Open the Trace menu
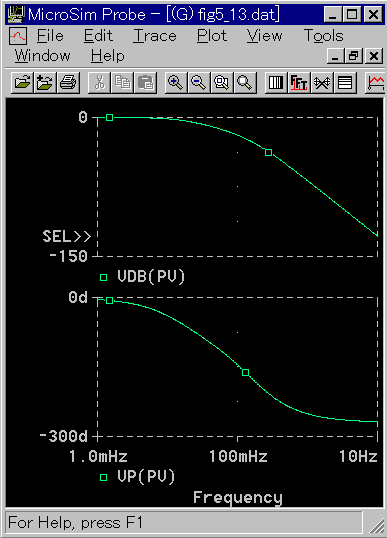This screenshot has width=387, height=538. [x=155, y=36]
